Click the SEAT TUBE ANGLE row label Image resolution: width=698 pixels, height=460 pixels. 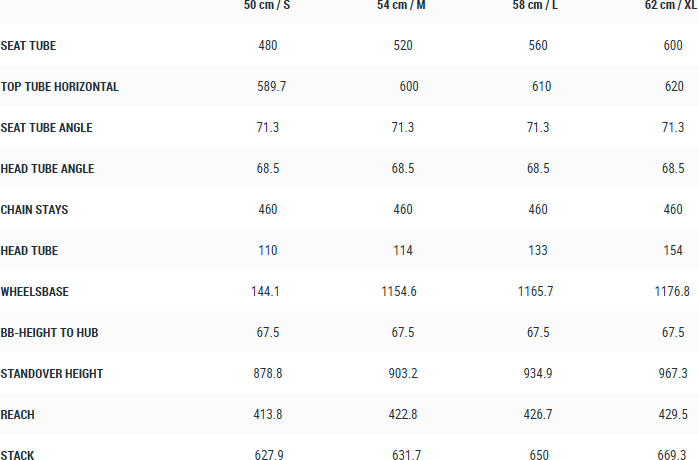(x=47, y=128)
